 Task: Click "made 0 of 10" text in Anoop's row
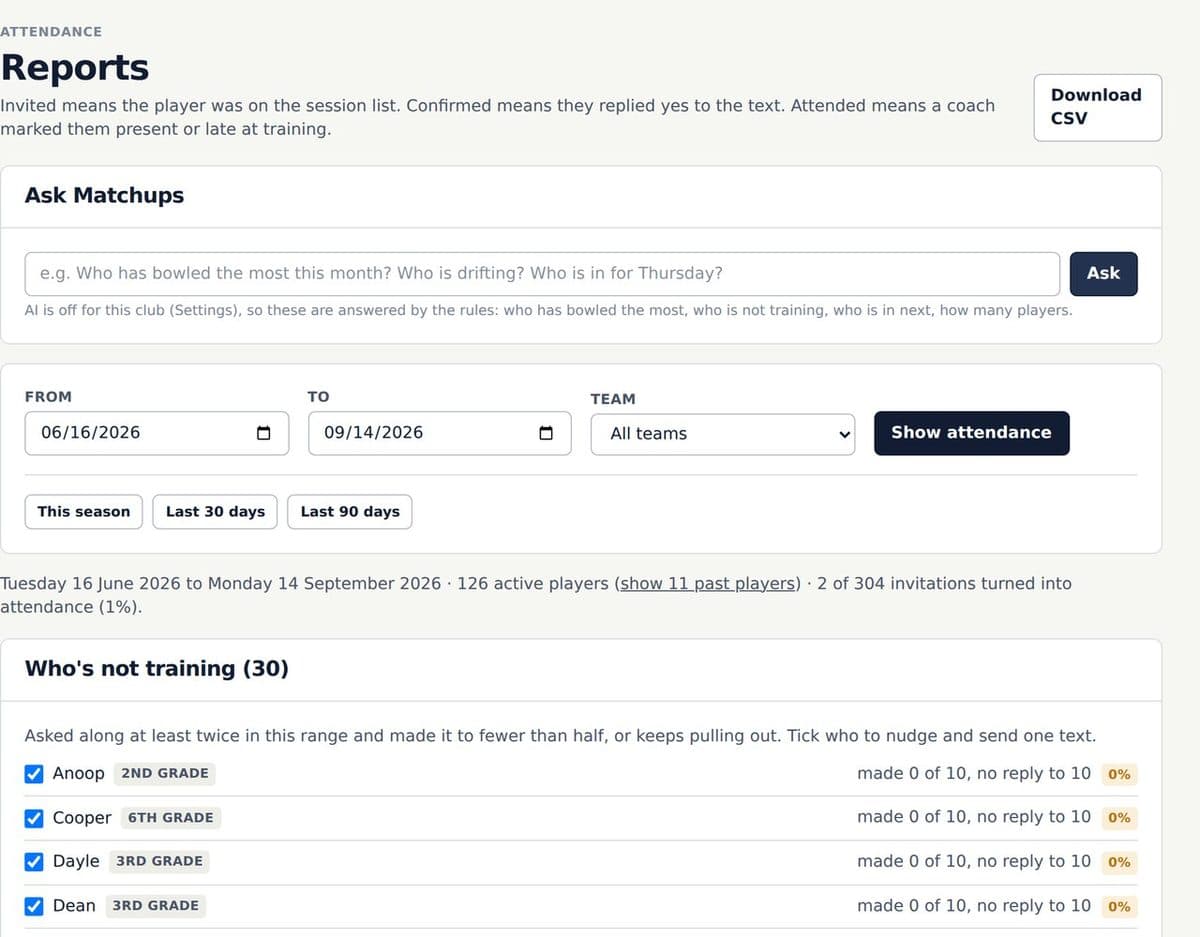click(x=913, y=773)
